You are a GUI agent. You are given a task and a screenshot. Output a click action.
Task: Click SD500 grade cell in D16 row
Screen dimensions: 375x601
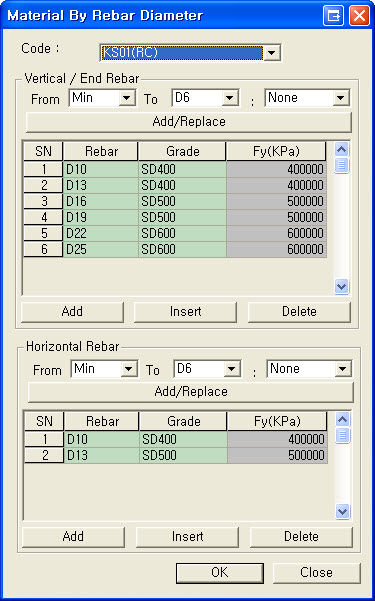point(182,201)
